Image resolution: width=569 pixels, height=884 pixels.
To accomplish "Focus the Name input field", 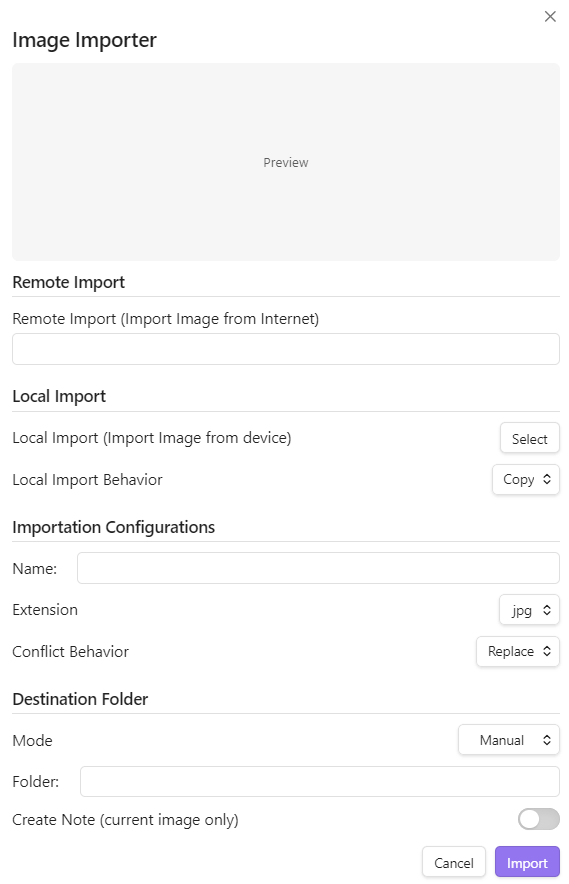I will pyautogui.click(x=318, y=568).
